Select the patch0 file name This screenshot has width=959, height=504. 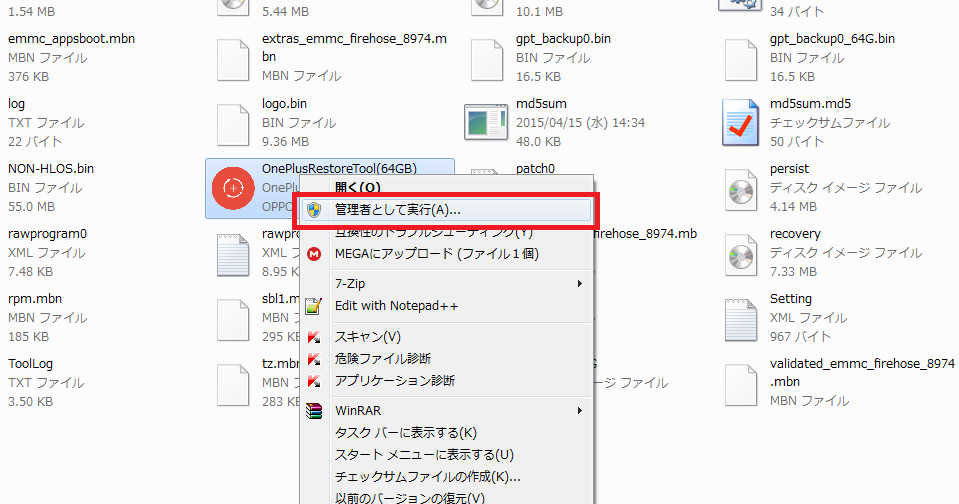pos(535,169)
